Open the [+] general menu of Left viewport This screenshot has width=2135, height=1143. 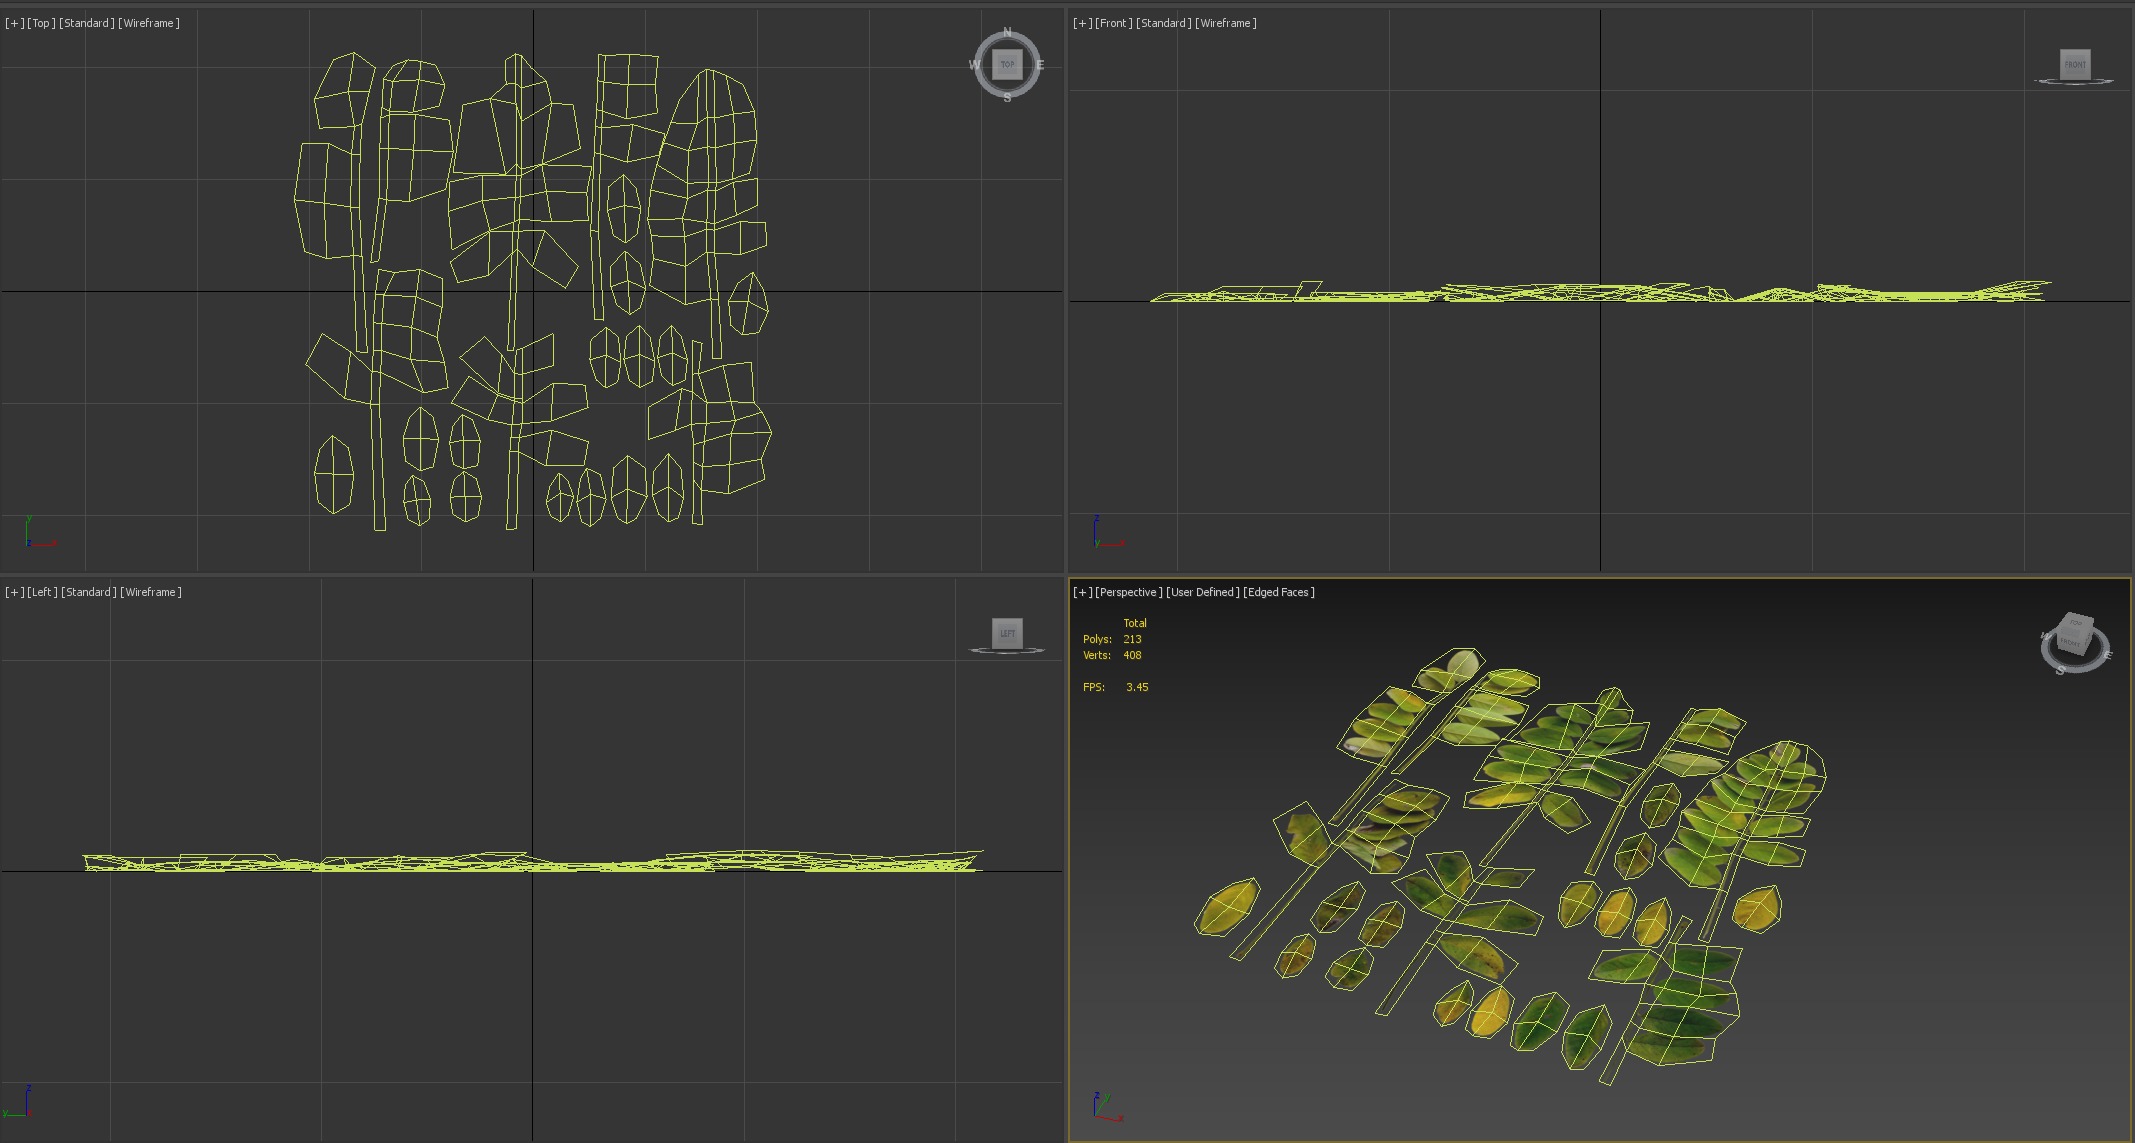[14, 592]
